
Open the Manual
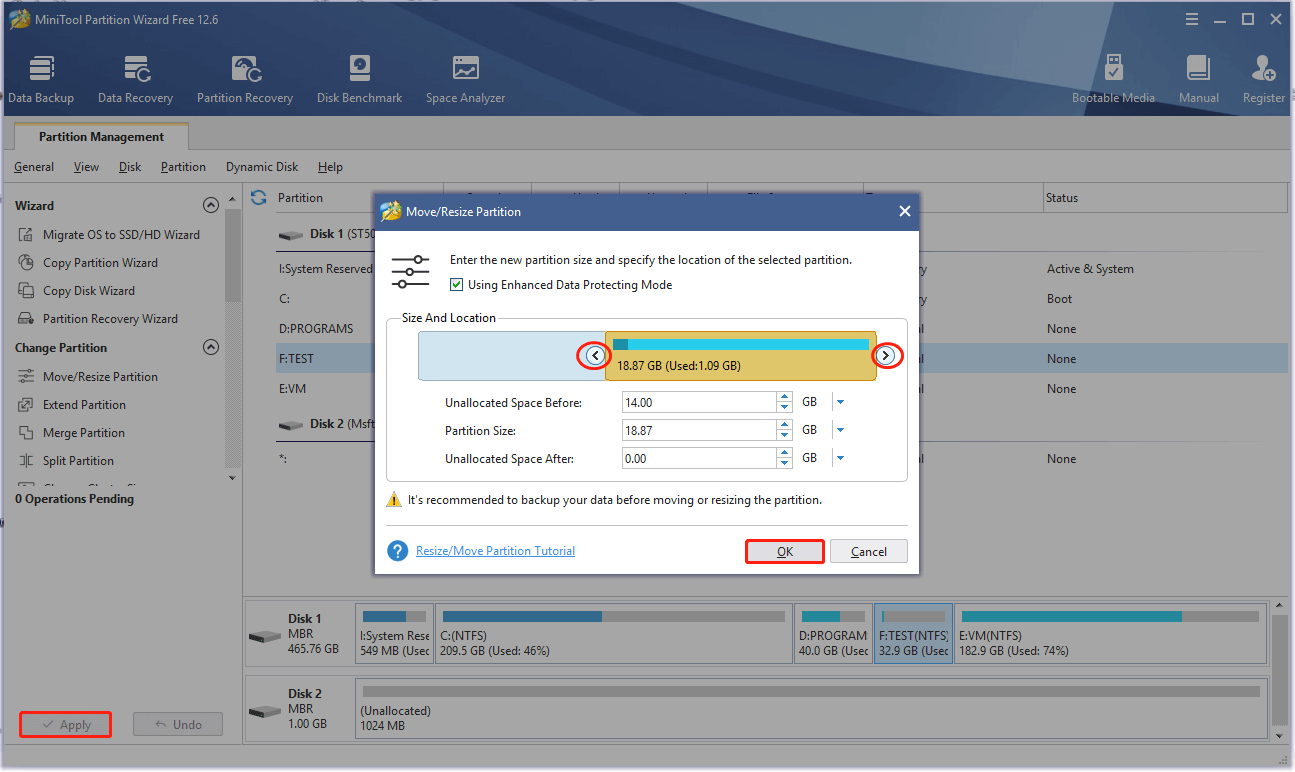tap(1198, 79)
